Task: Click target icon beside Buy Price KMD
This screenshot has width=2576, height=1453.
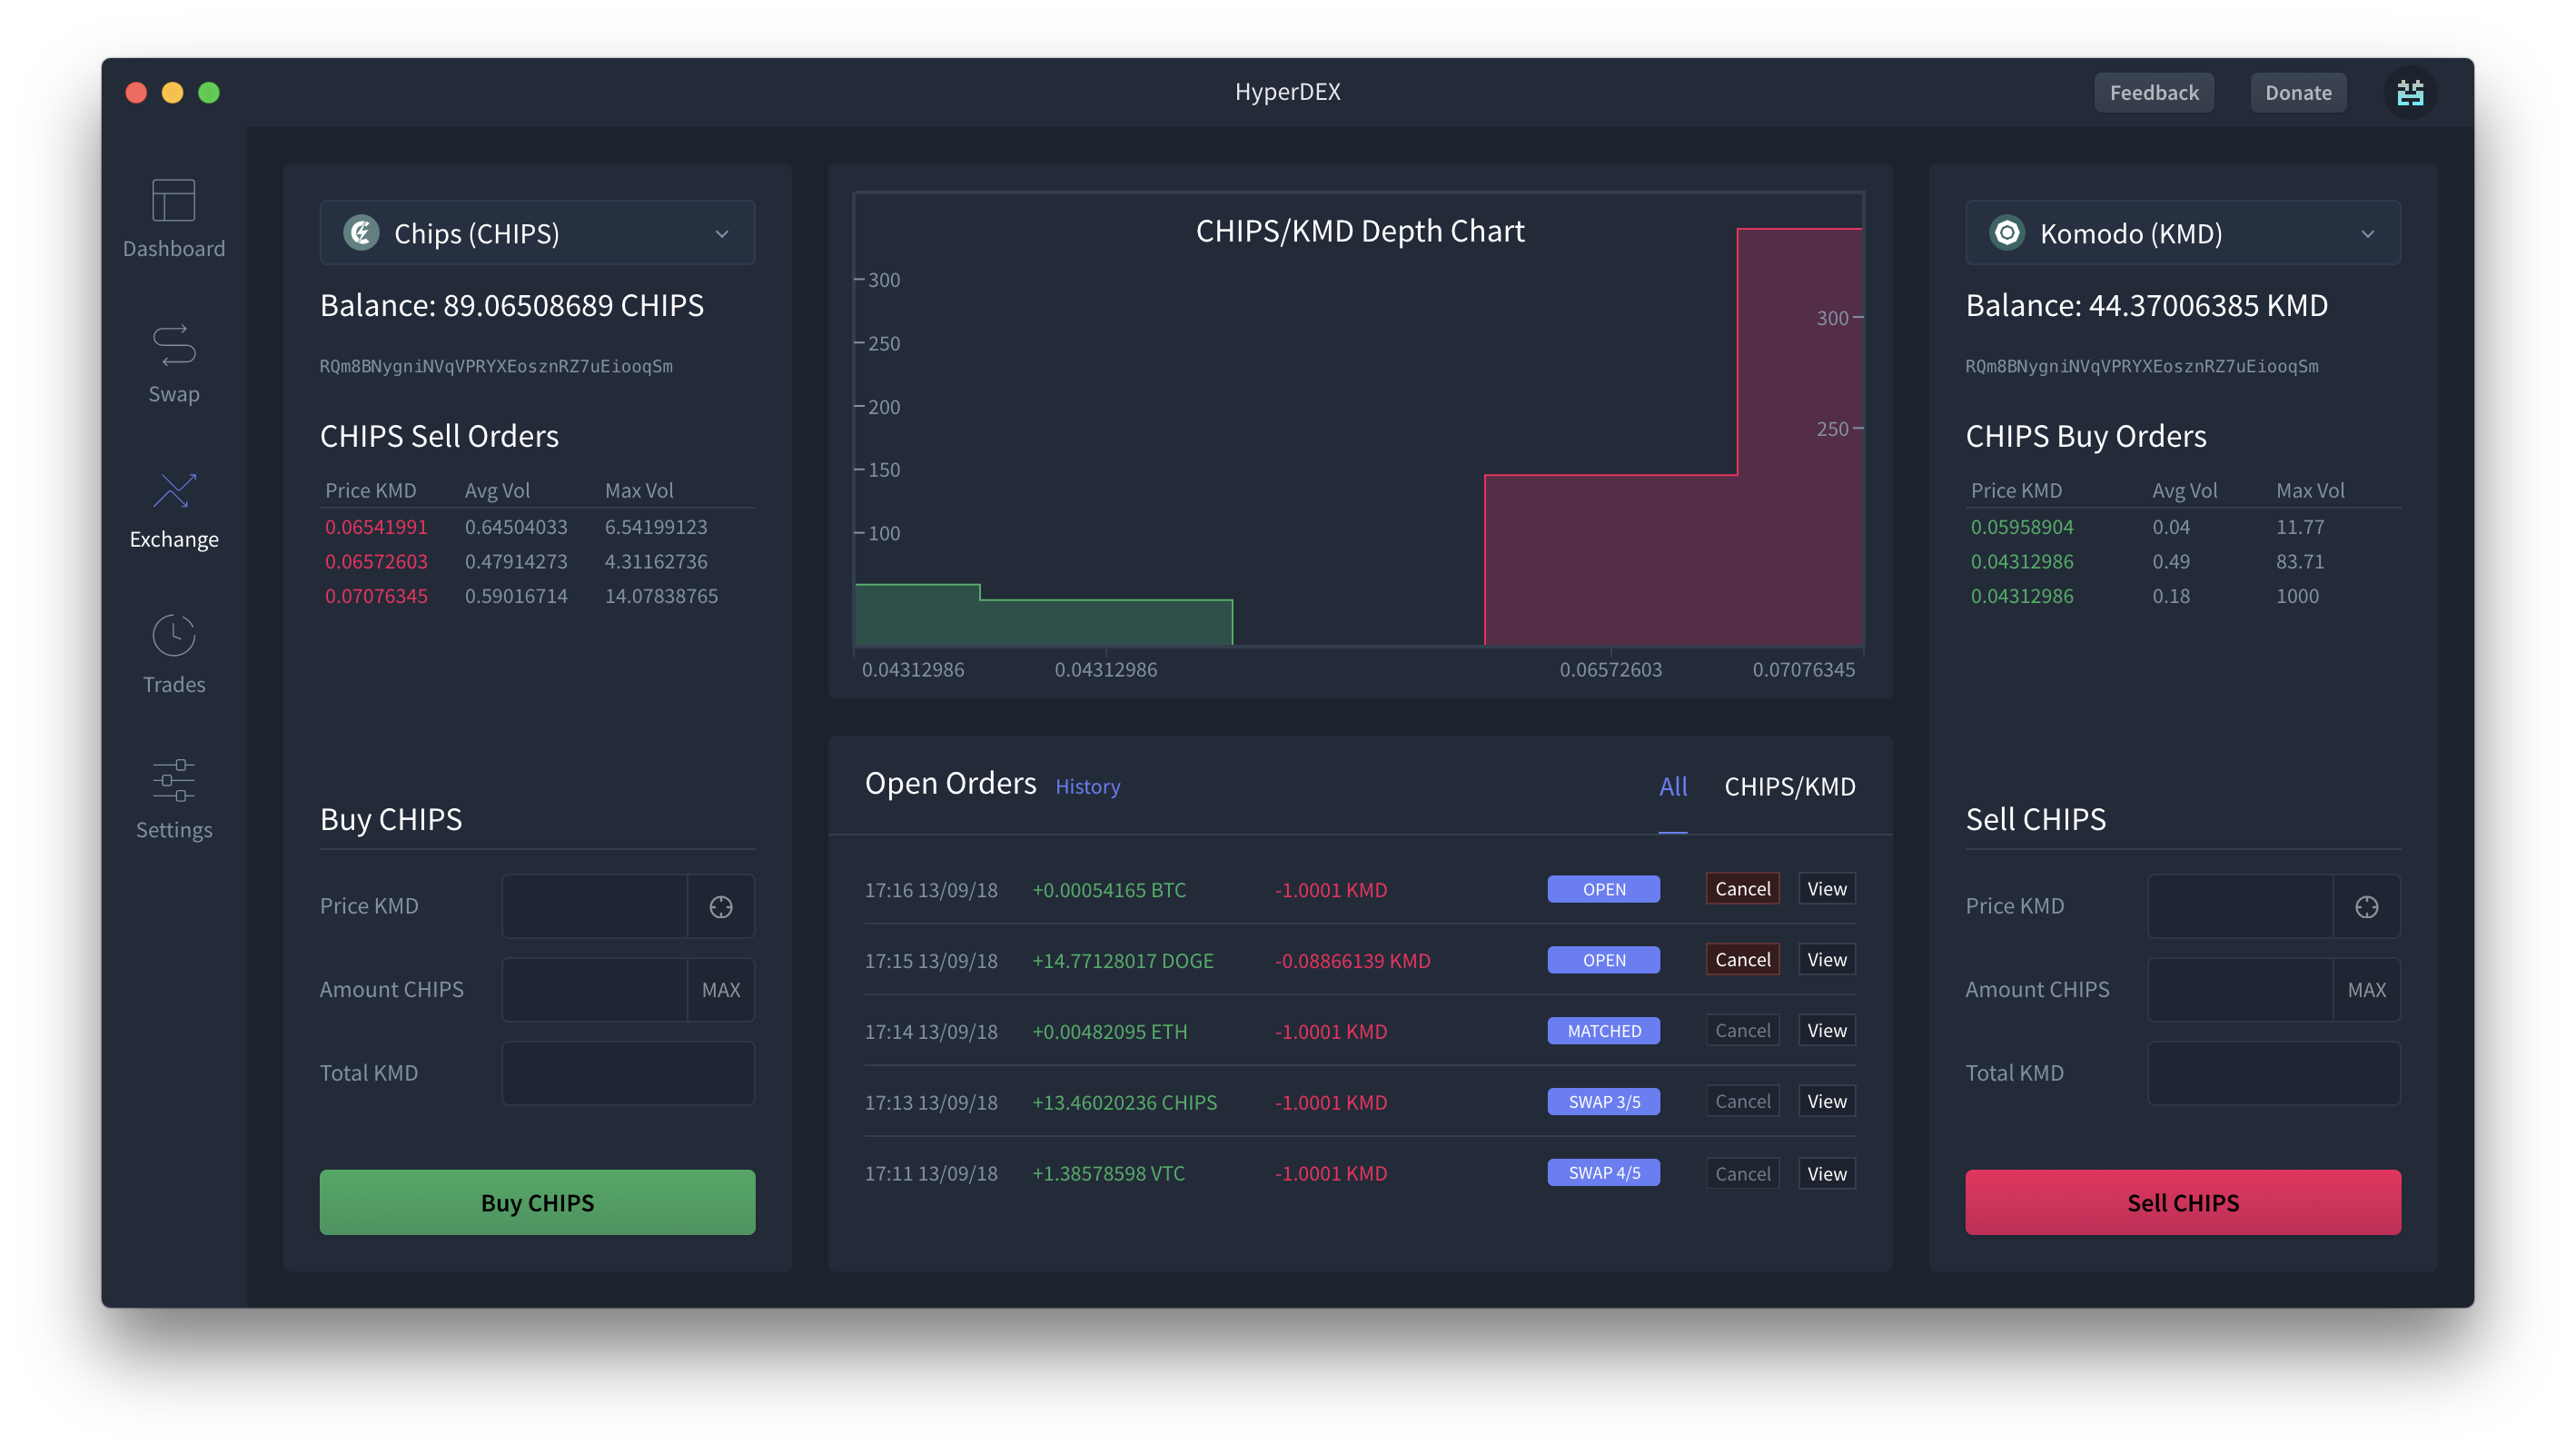Action: click(721, 907)
